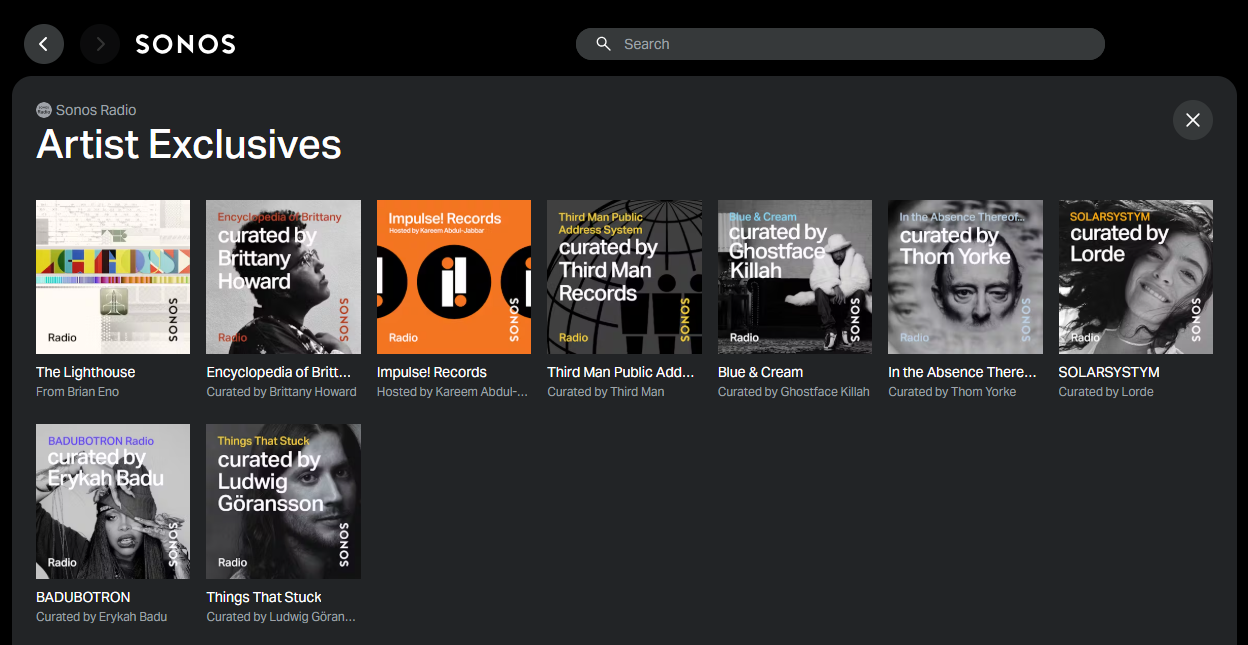Open the Sonos Radio source label

tap(96, 110)
